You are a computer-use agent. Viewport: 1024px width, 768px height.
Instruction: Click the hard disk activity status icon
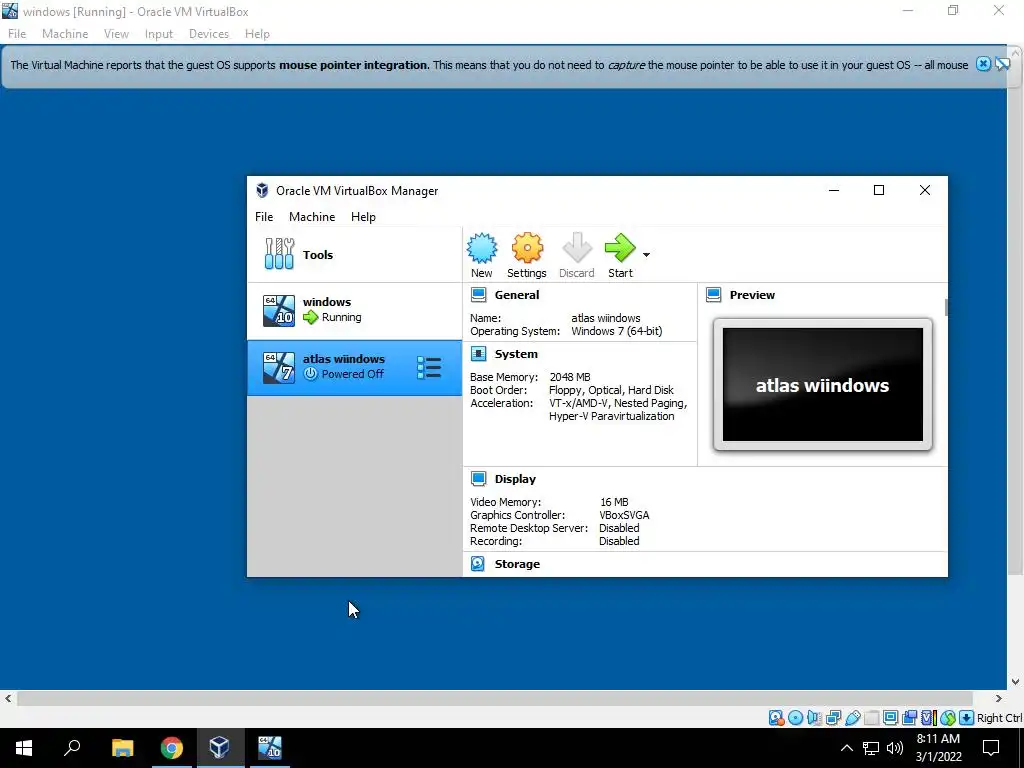click(776, 718)
